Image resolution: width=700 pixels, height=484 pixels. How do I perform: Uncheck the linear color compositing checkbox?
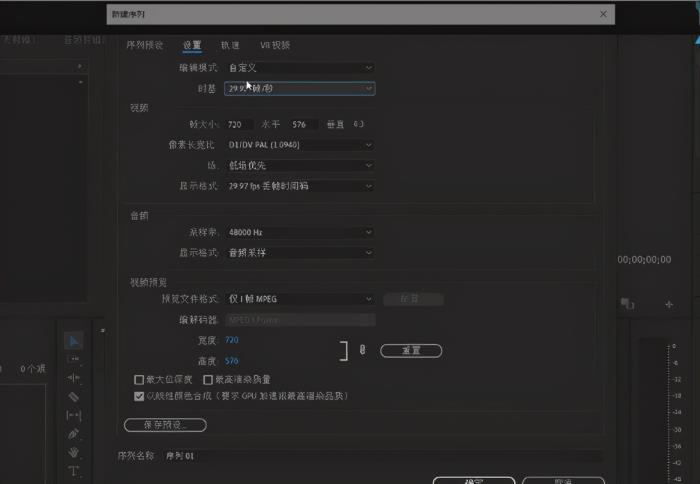[x=139, y=396]
